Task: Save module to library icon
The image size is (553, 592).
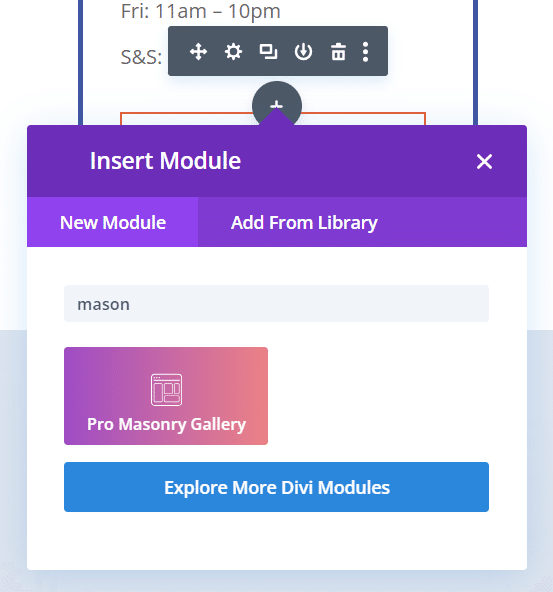Action: [303, 52]
